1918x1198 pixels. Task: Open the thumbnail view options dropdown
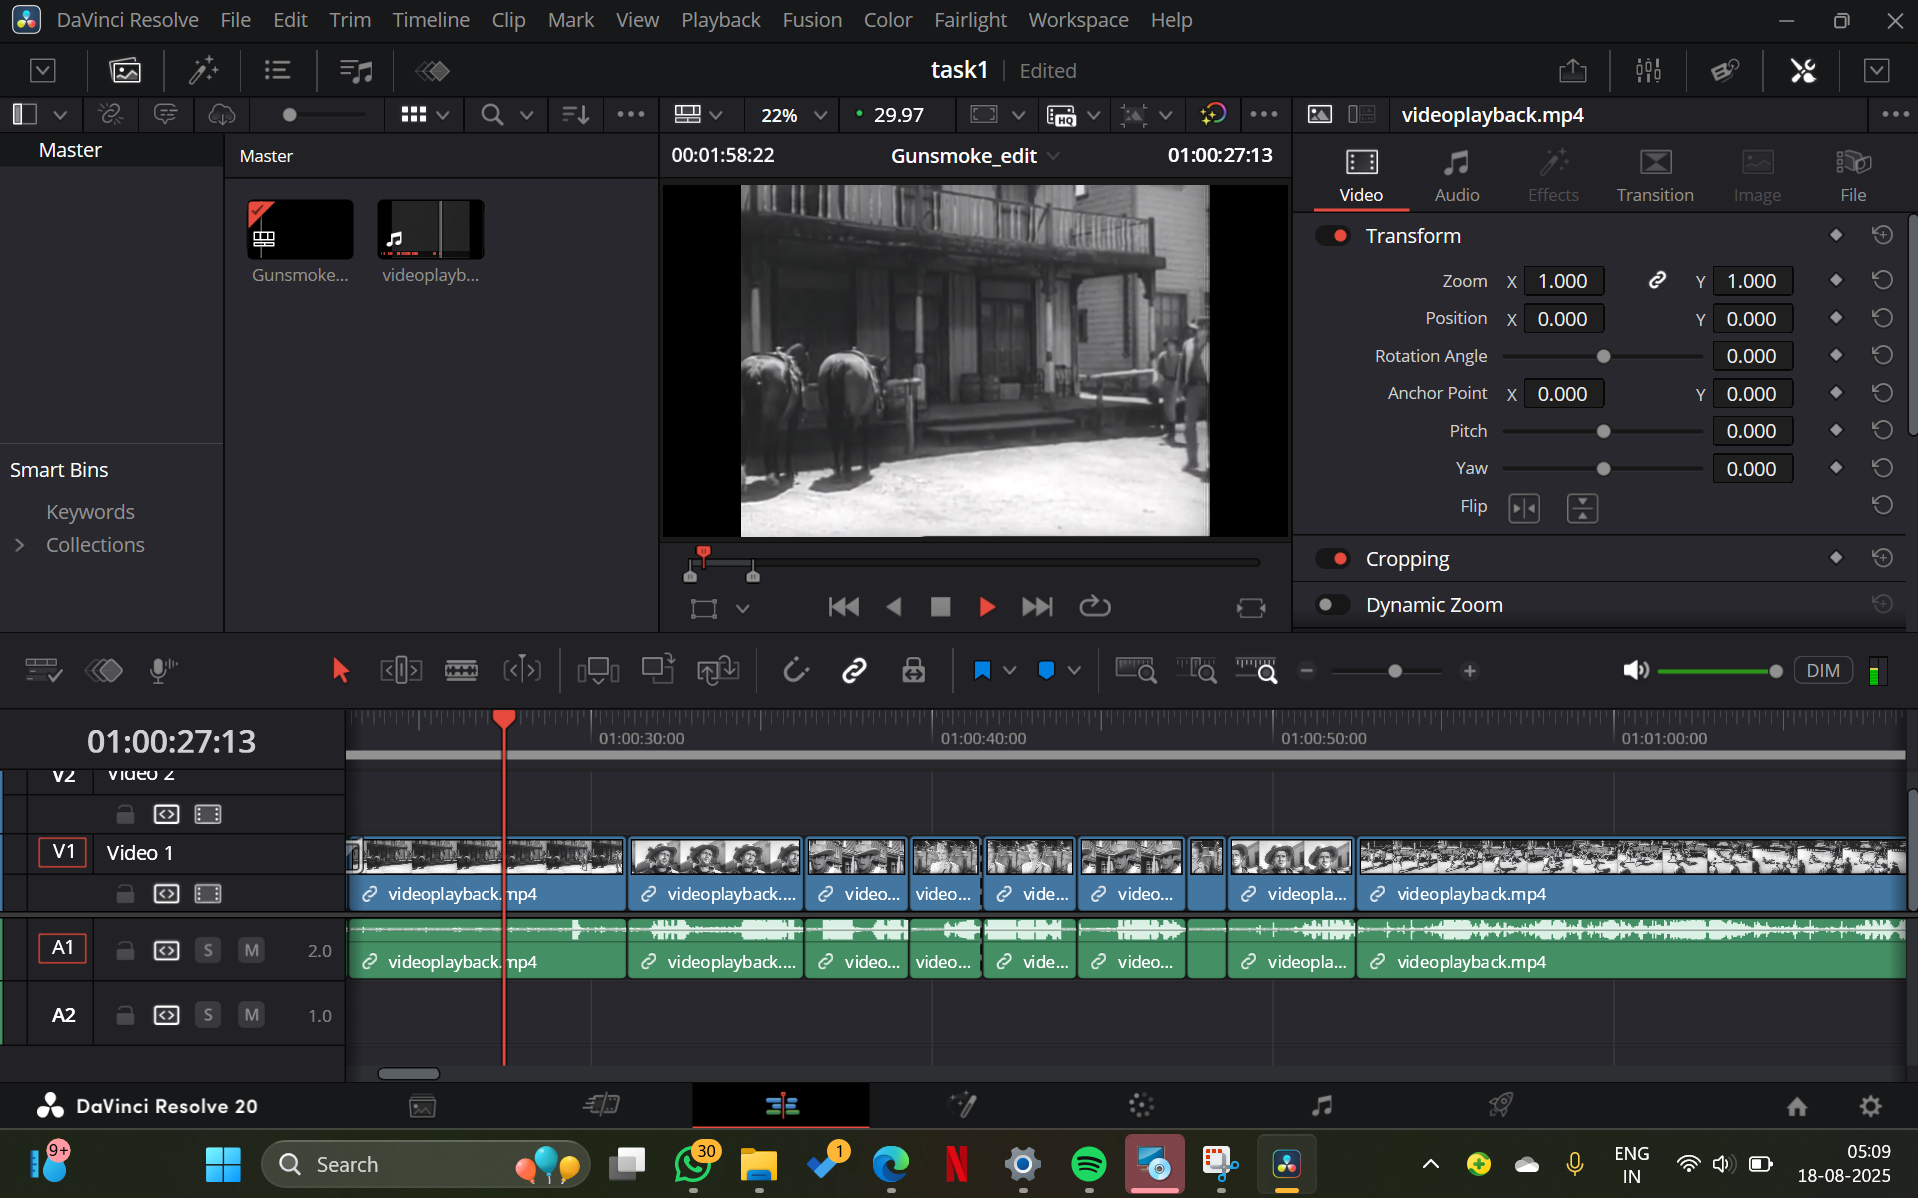[x=443, y=115]
